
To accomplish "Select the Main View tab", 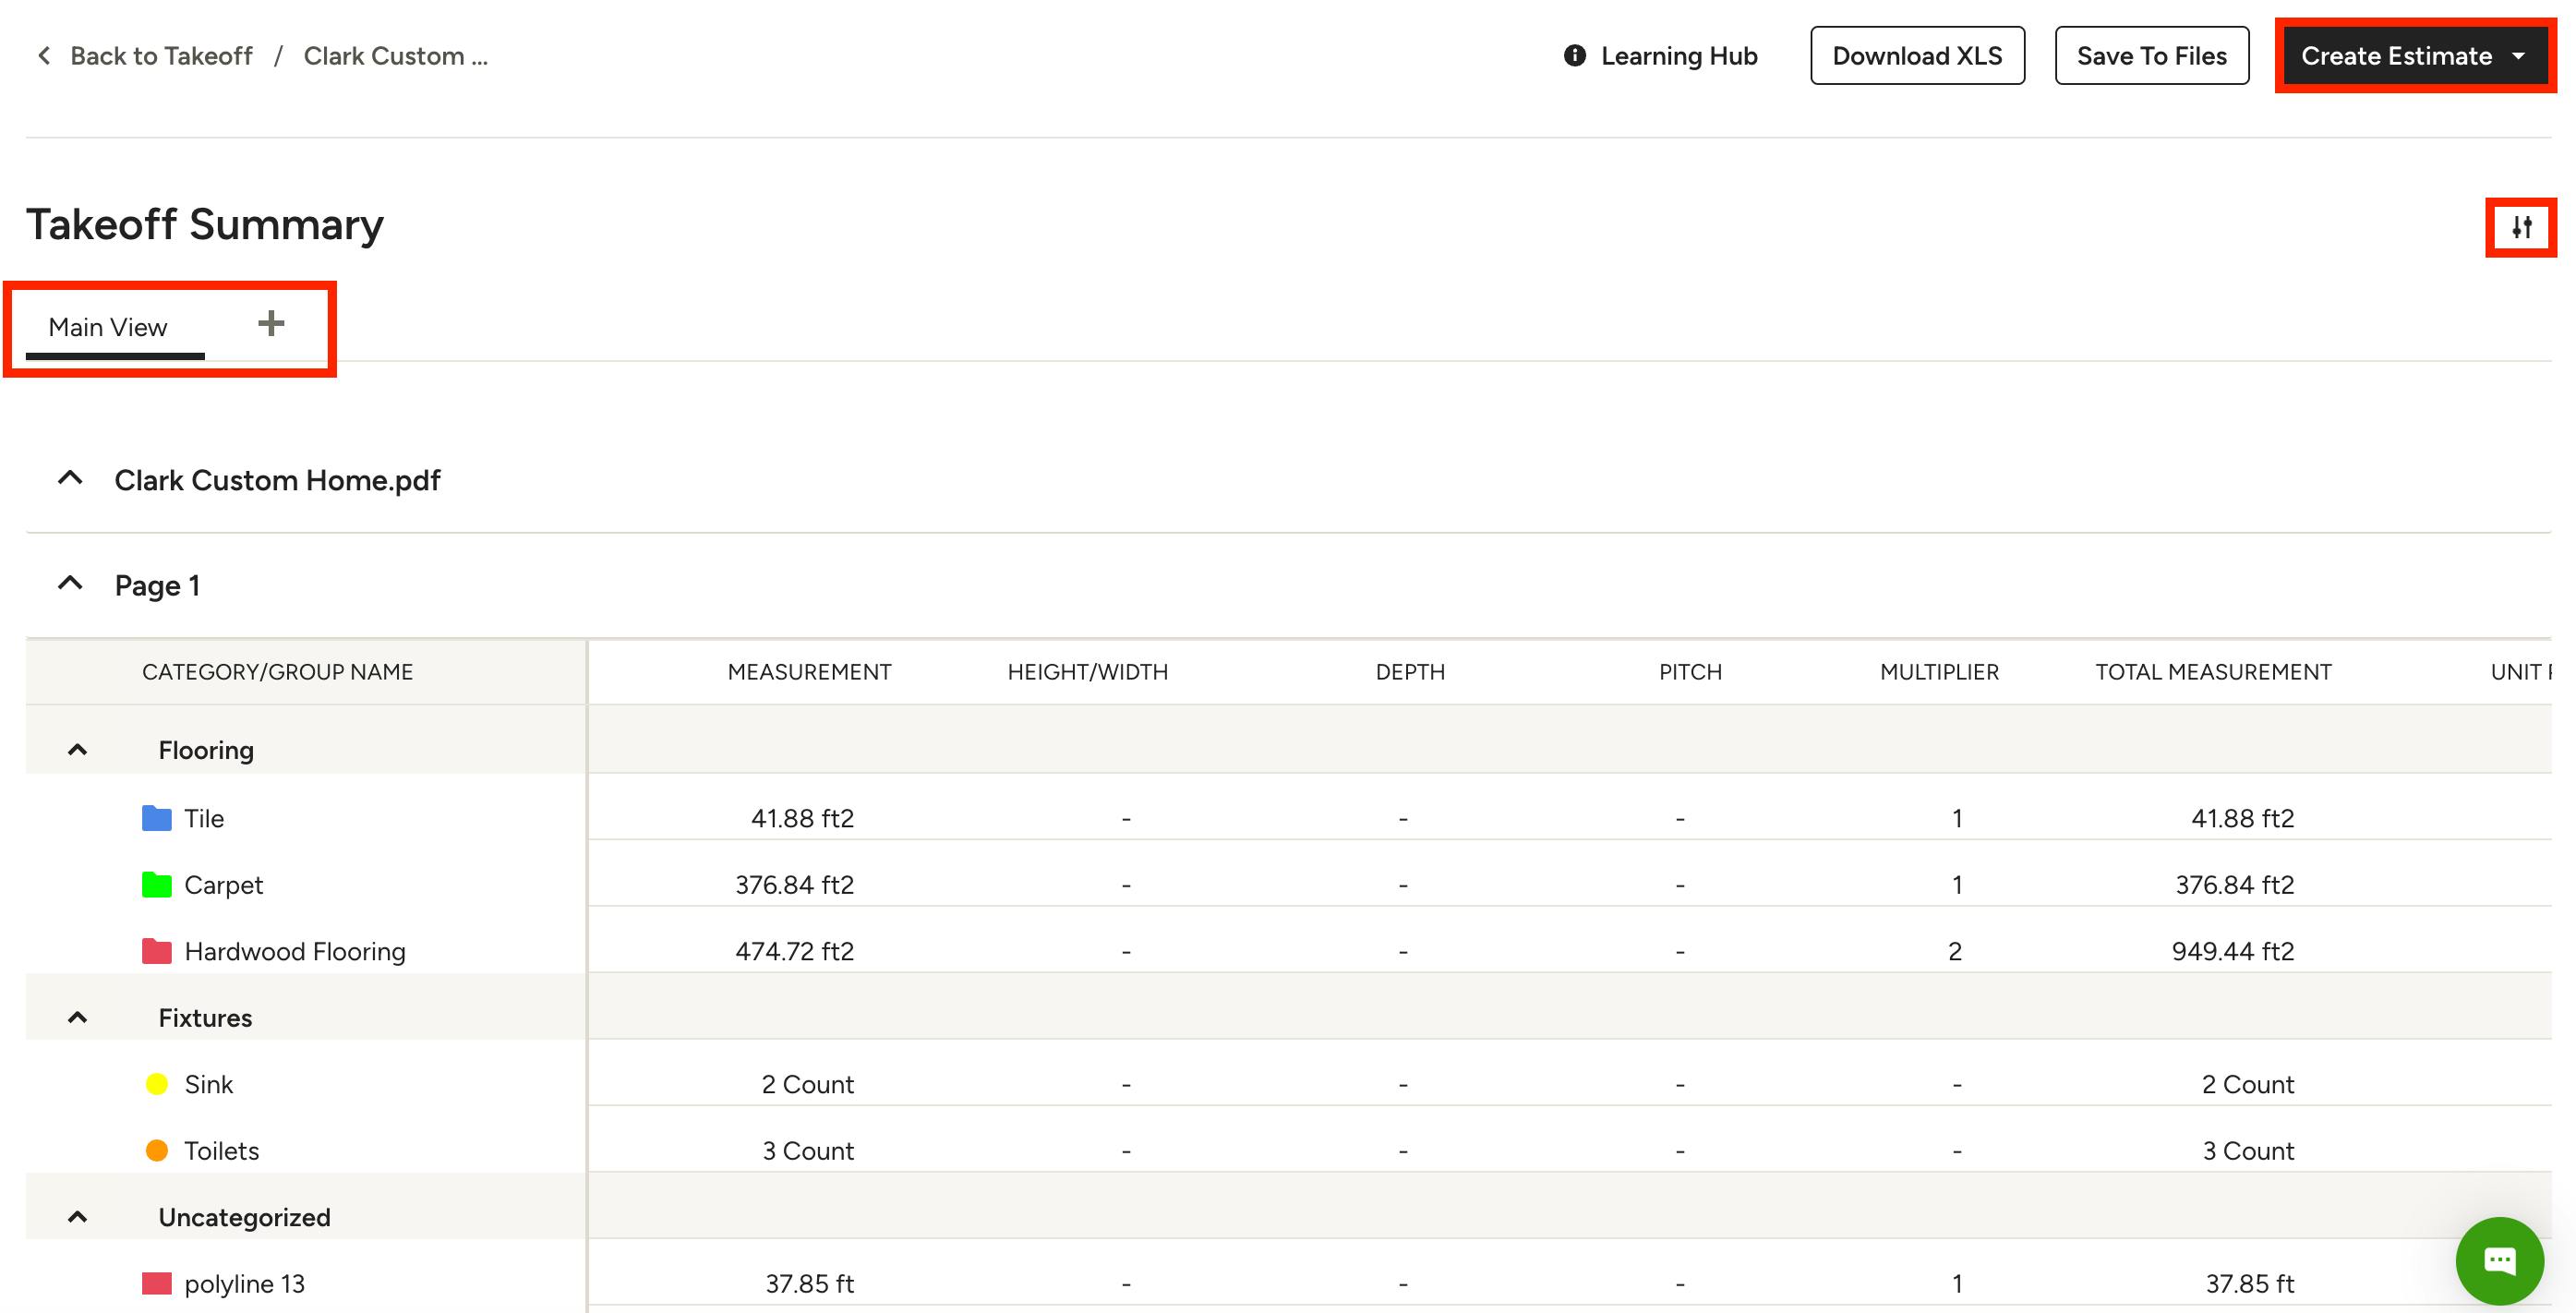I will pyautogui.click(x=108, y=327).
